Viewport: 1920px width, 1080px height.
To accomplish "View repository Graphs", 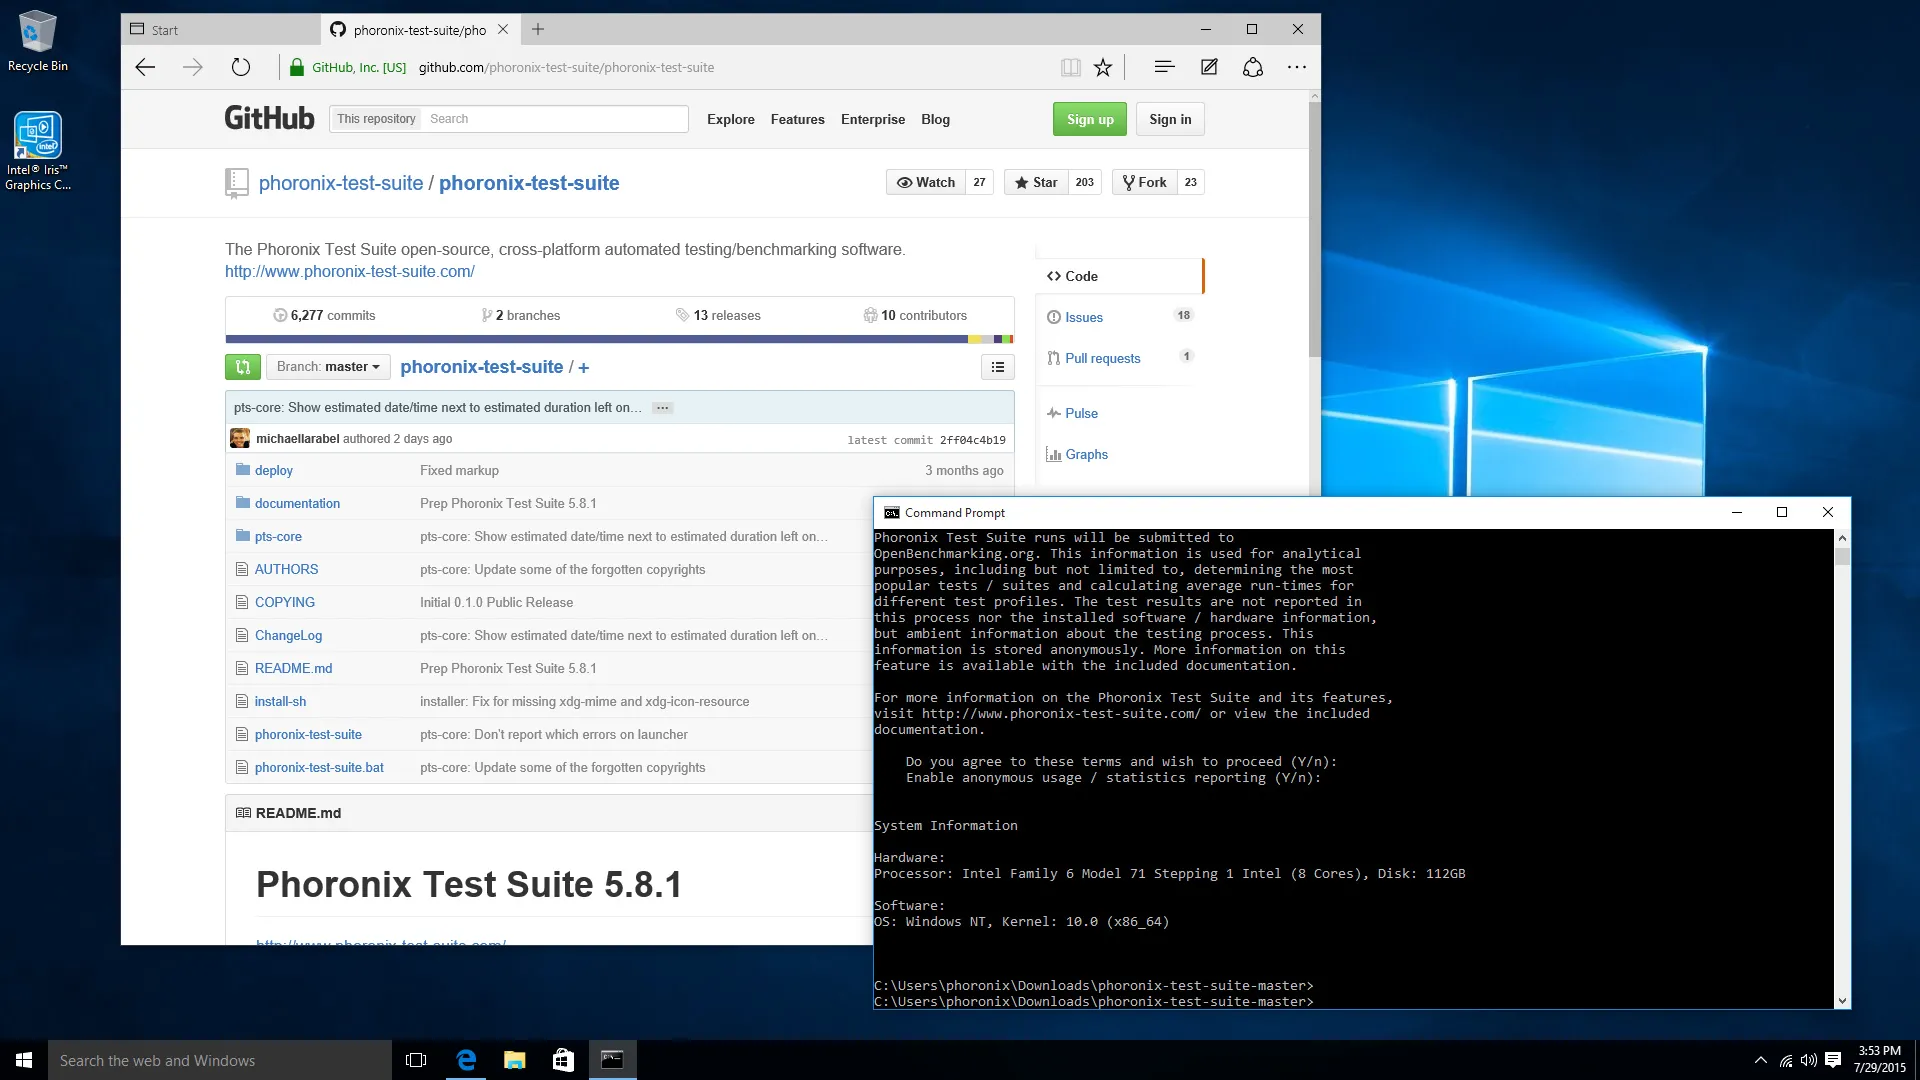I will 1086,454.
